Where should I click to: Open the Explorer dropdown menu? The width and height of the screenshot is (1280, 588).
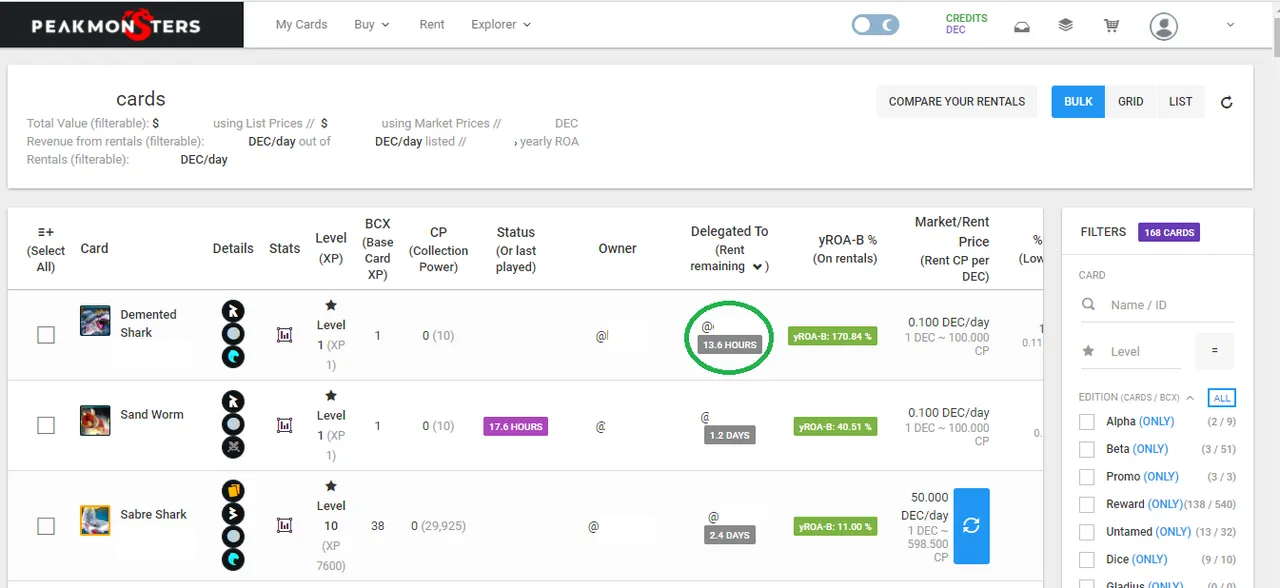[x=501, y=25]
